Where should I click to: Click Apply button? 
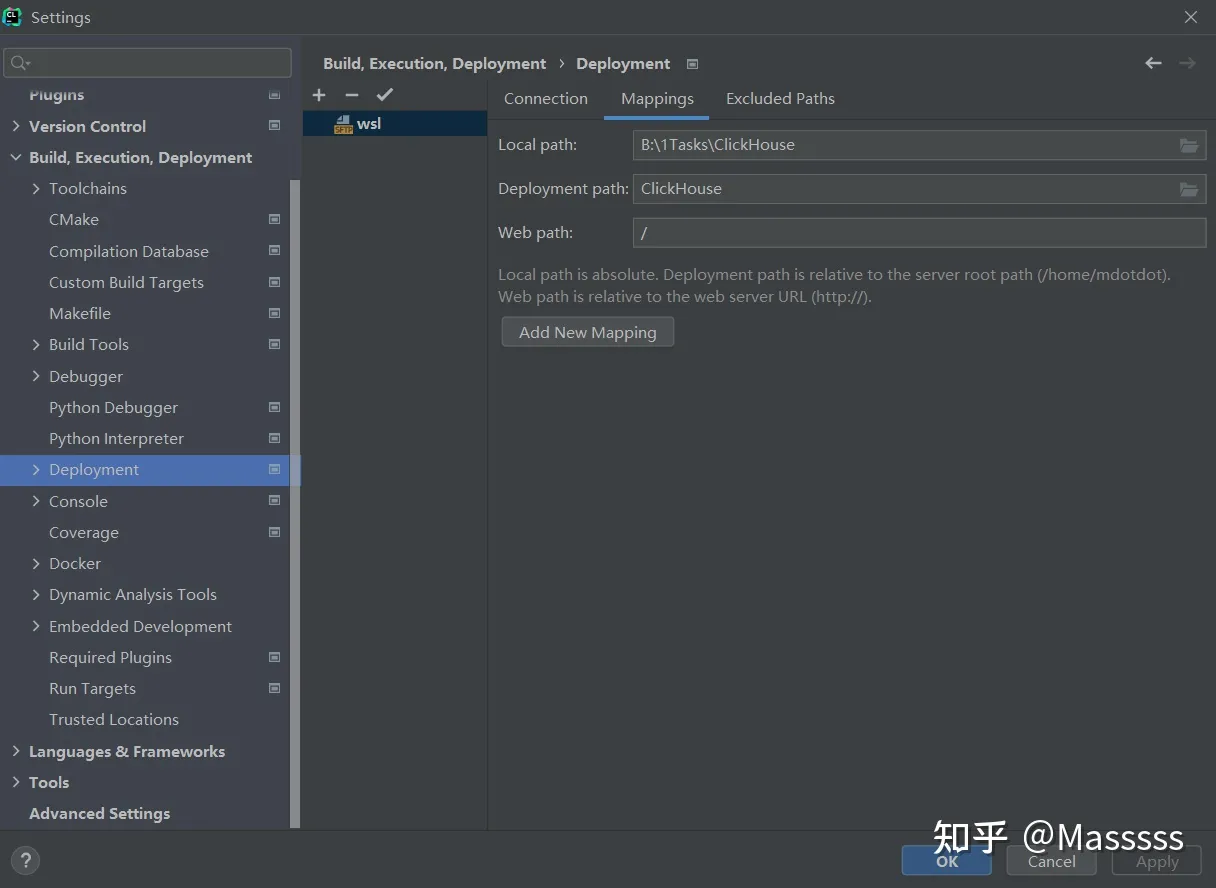tap(1157, 861)
